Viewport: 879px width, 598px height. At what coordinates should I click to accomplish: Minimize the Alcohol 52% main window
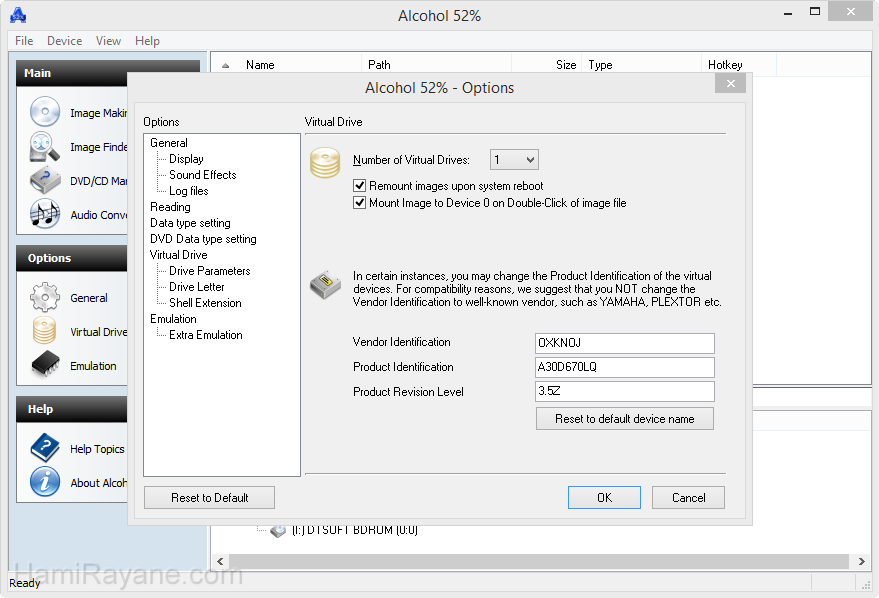(x=788, y=12)
